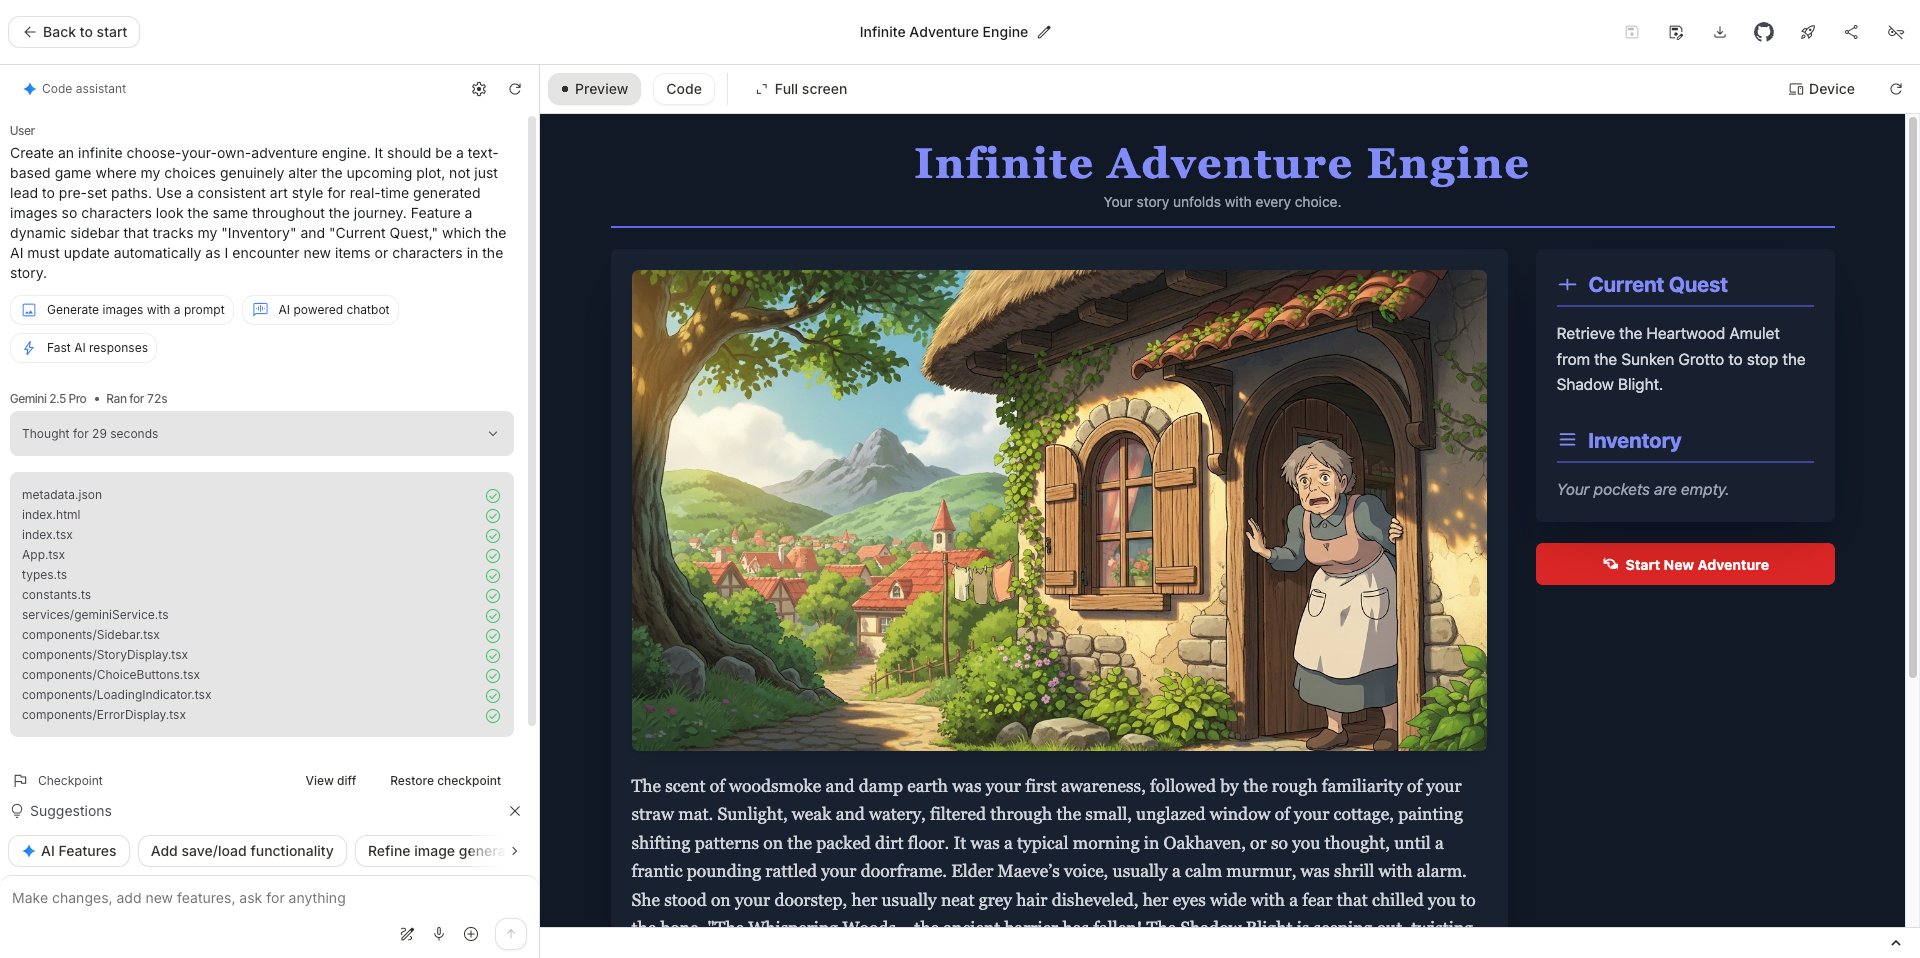Screen dimensions: 1920x958
Task: Attach content using the plus icon
Action: click(471, 933)
